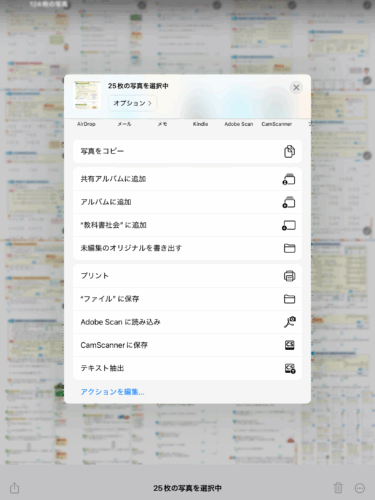Tap the selected photos preview thumbnail
Viewport: 375px width, 500px height.
(x=87, y=95)
